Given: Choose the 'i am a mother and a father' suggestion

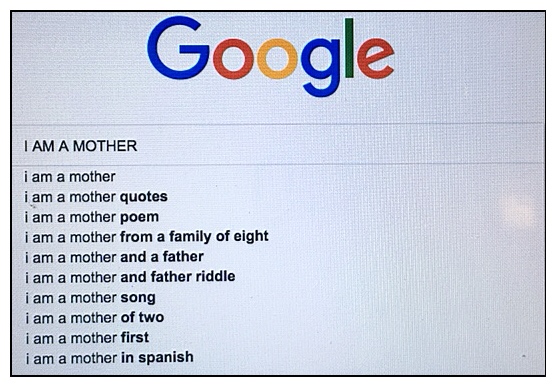Looking at the screenshot, I should point(114,257).
